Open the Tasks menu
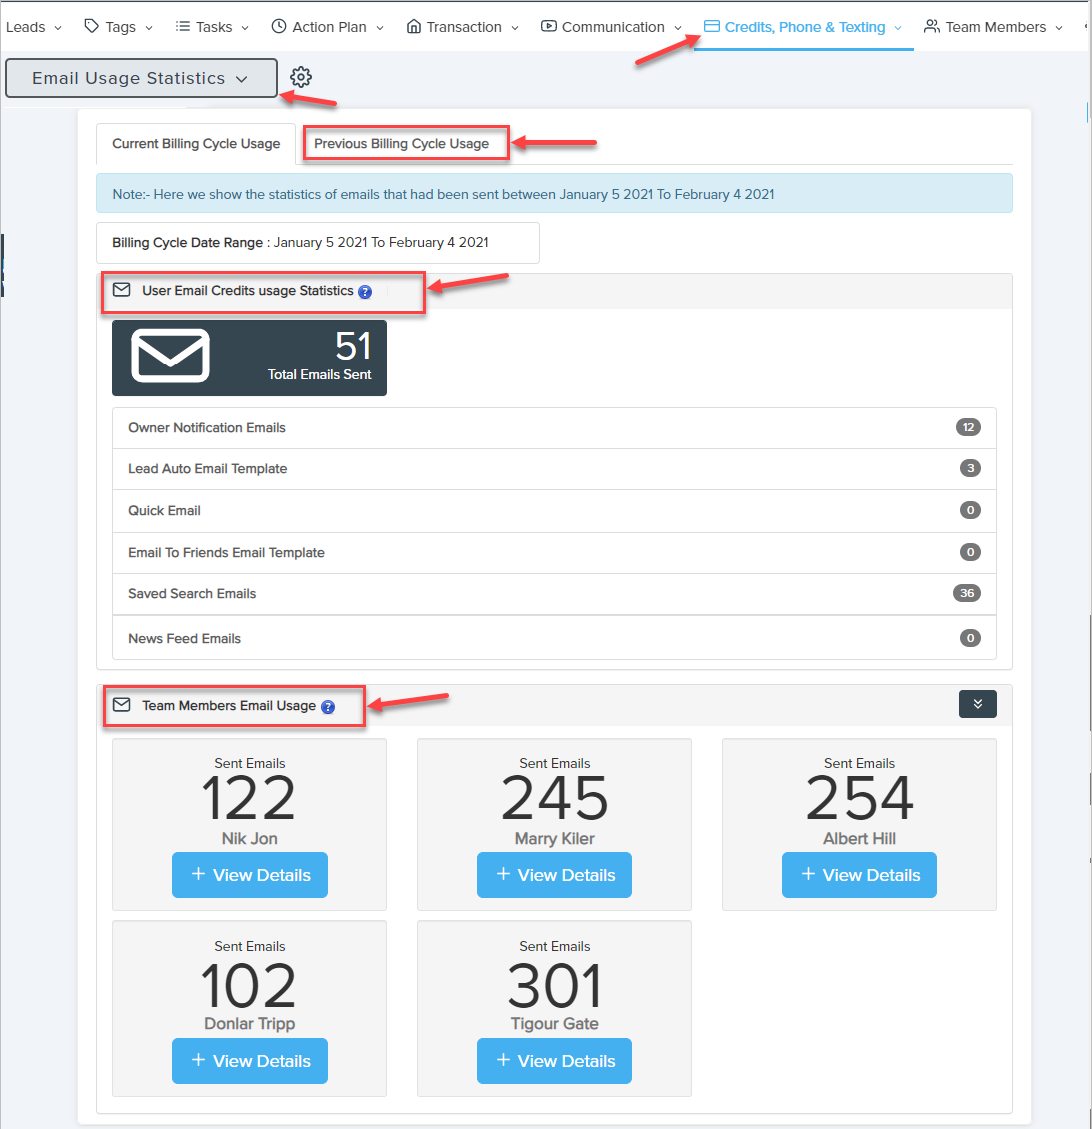 pyautogui.click(x=212, y=27)
